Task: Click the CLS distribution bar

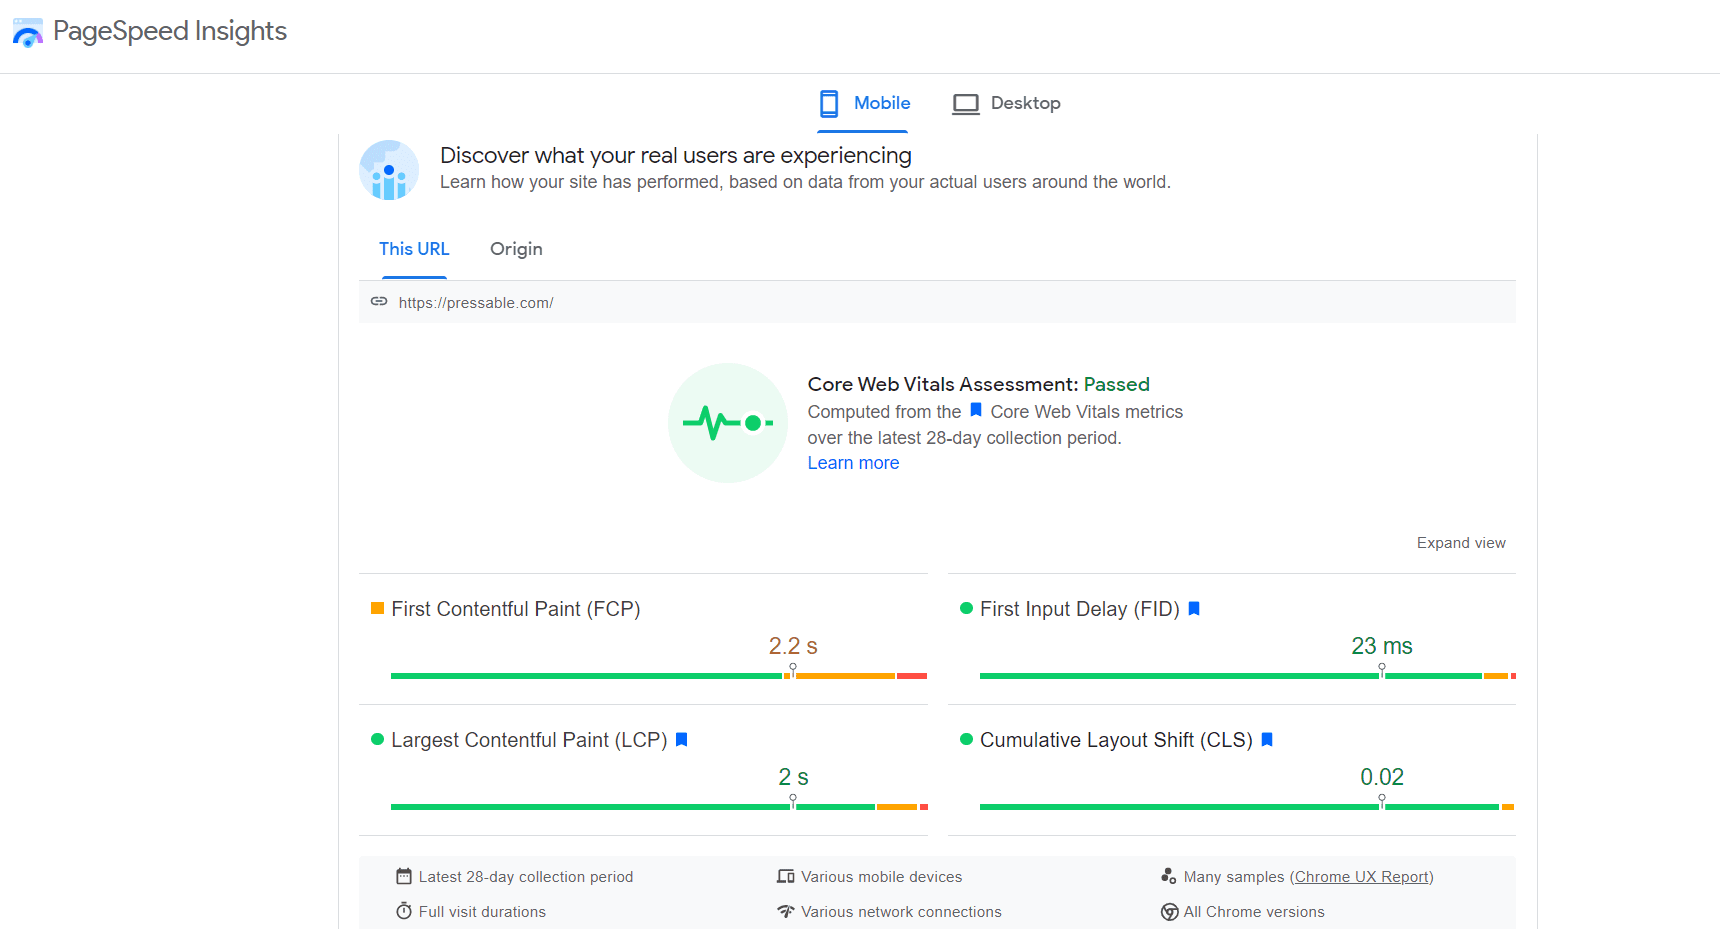Action: [x=1248, y=807]
